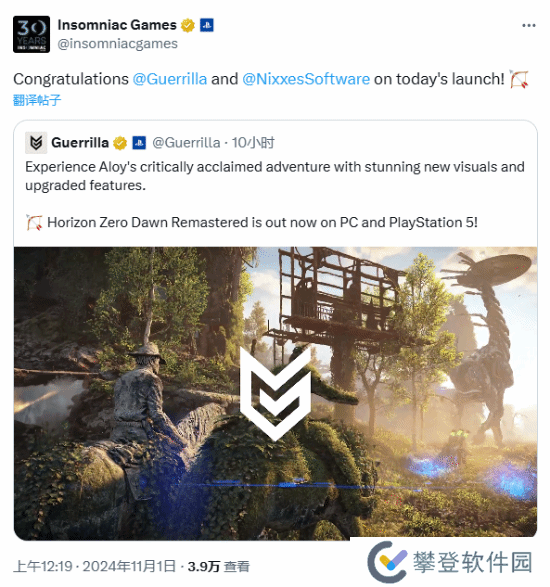The image size is (550, 587).
Task: Open the Guerrilla avatar in the quoted post
Action: point(36,143)
